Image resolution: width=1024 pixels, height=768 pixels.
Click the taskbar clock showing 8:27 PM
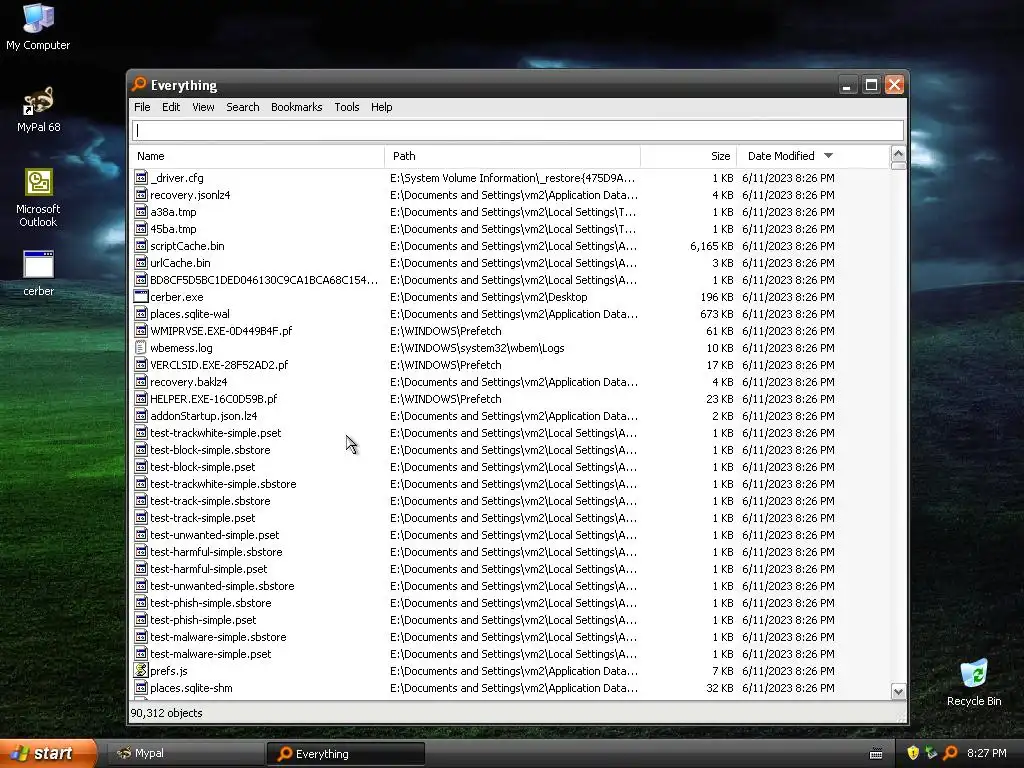pos(986,753)
